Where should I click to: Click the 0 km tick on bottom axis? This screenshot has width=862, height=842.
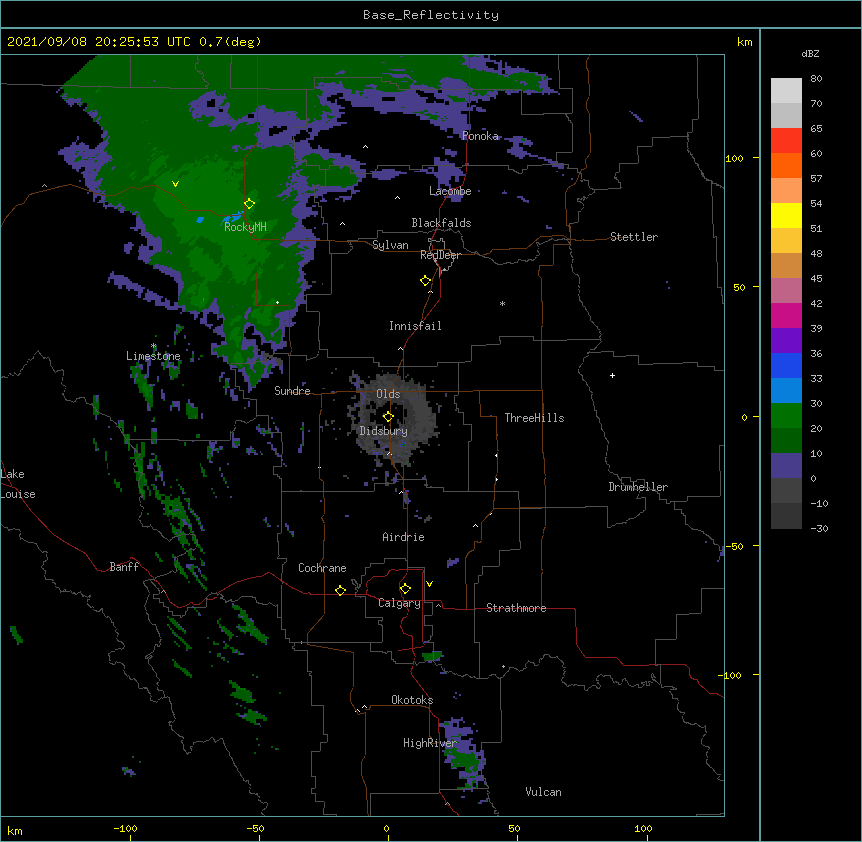click(386, 828)
